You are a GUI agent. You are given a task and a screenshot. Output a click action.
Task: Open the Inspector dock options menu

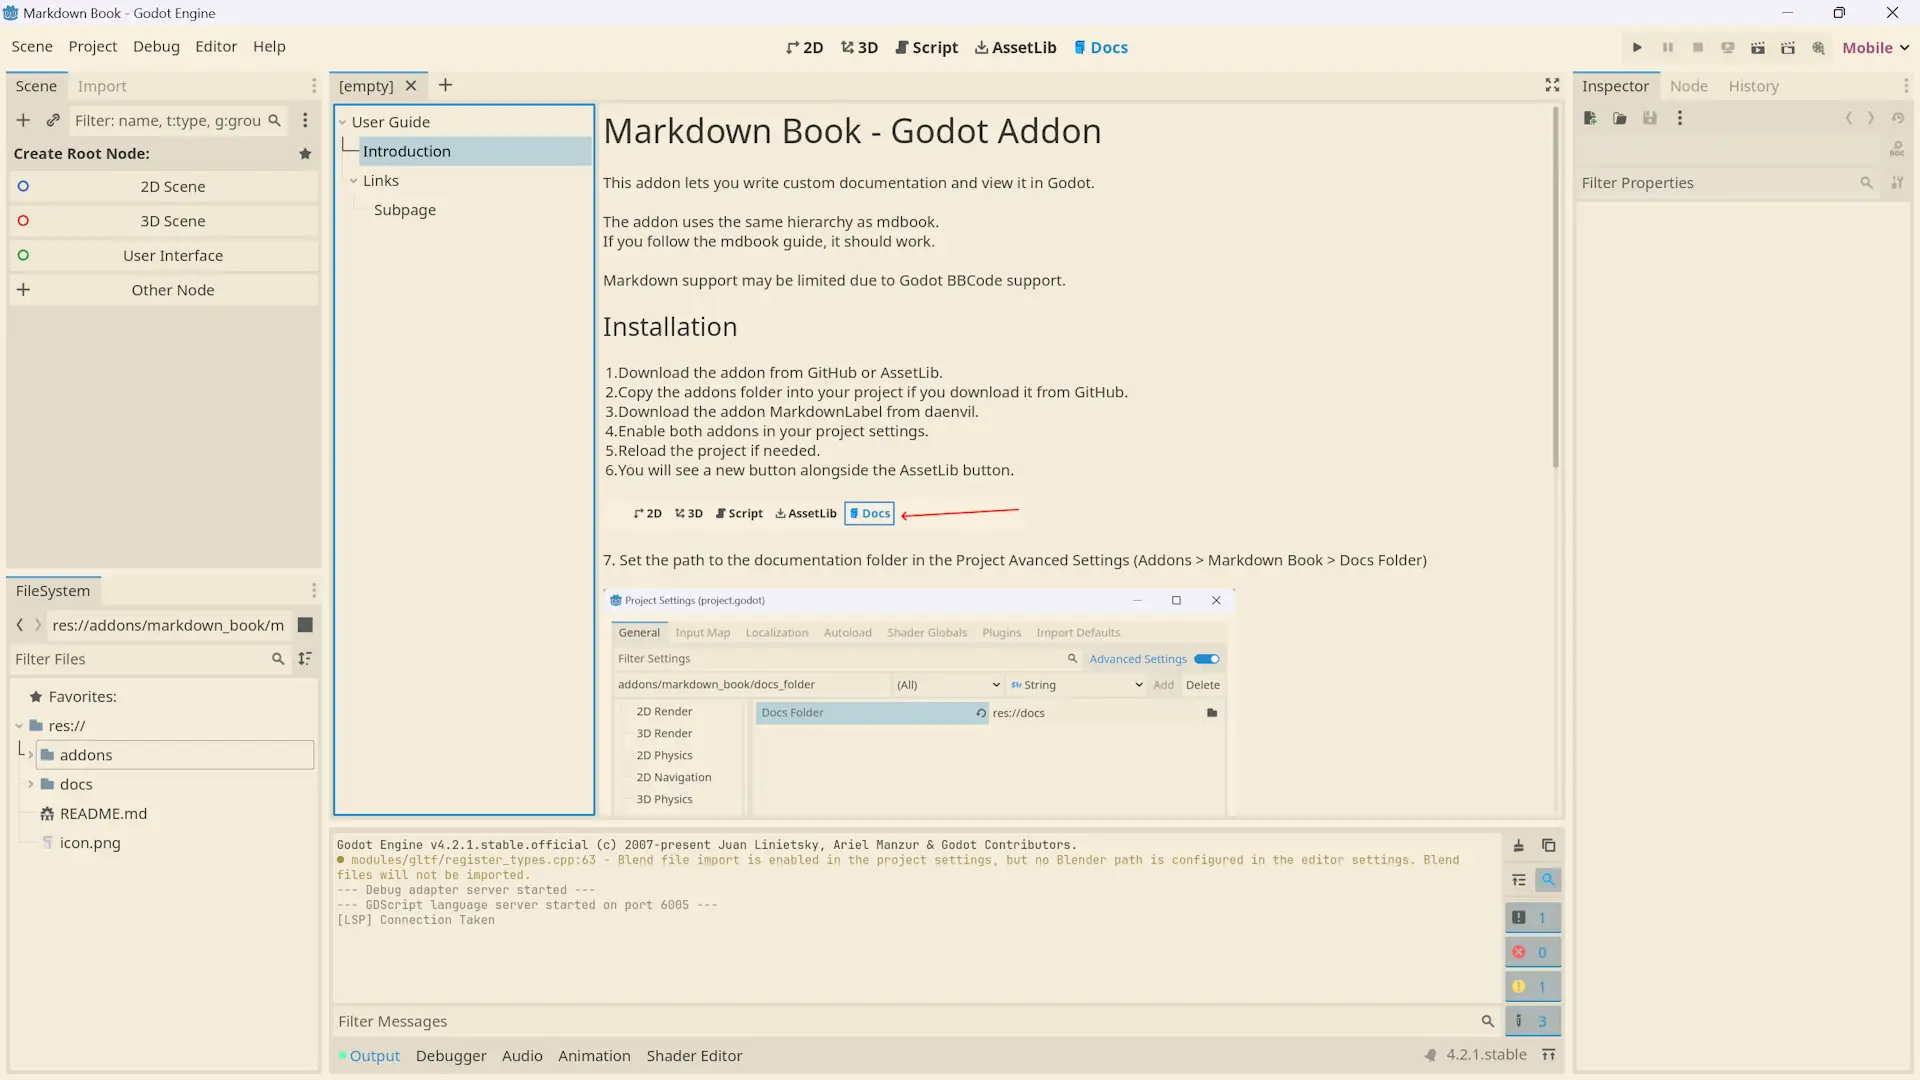[1905, 86]
